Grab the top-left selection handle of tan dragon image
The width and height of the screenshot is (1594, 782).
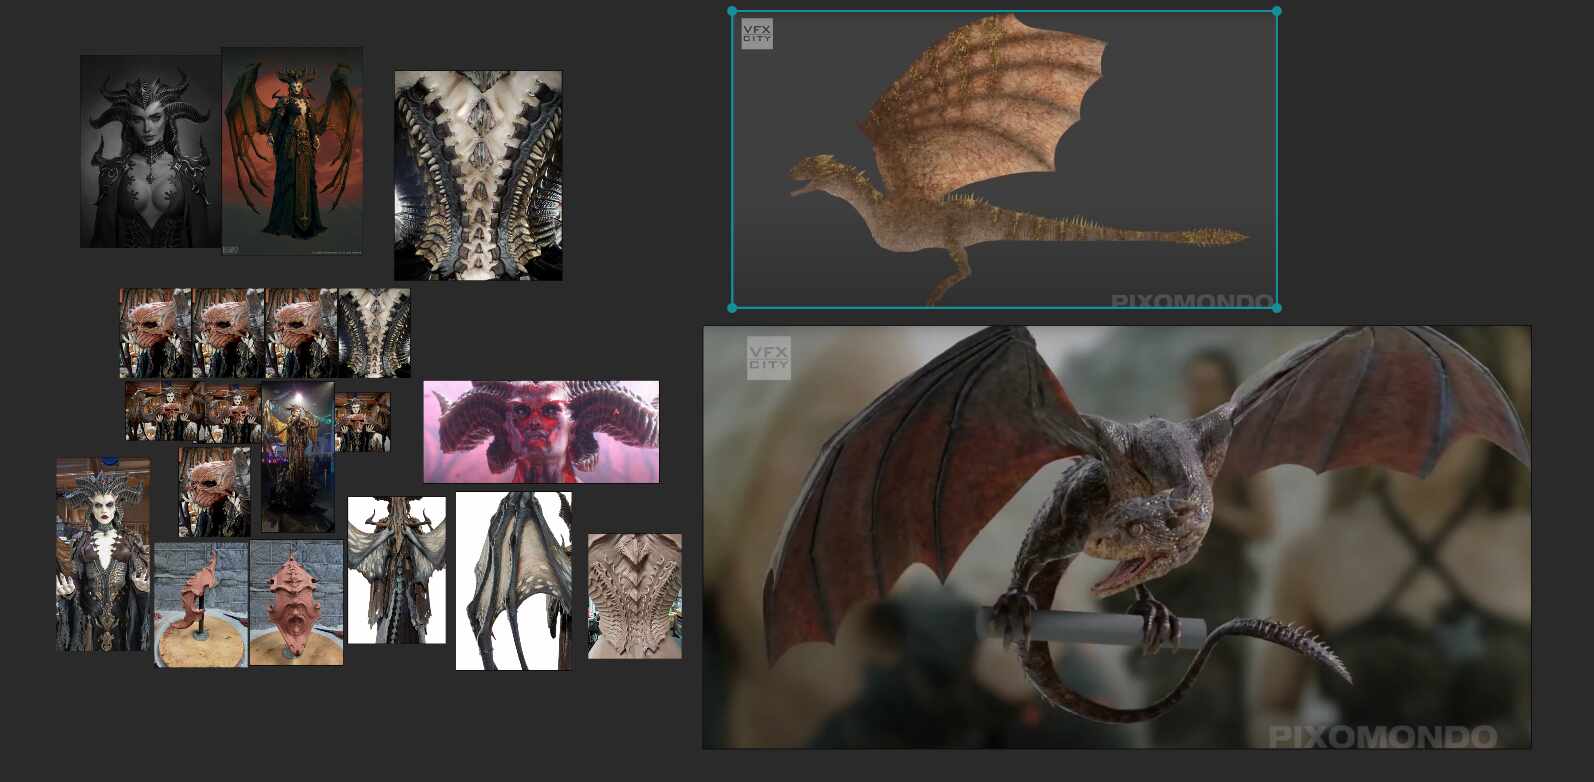733,12
